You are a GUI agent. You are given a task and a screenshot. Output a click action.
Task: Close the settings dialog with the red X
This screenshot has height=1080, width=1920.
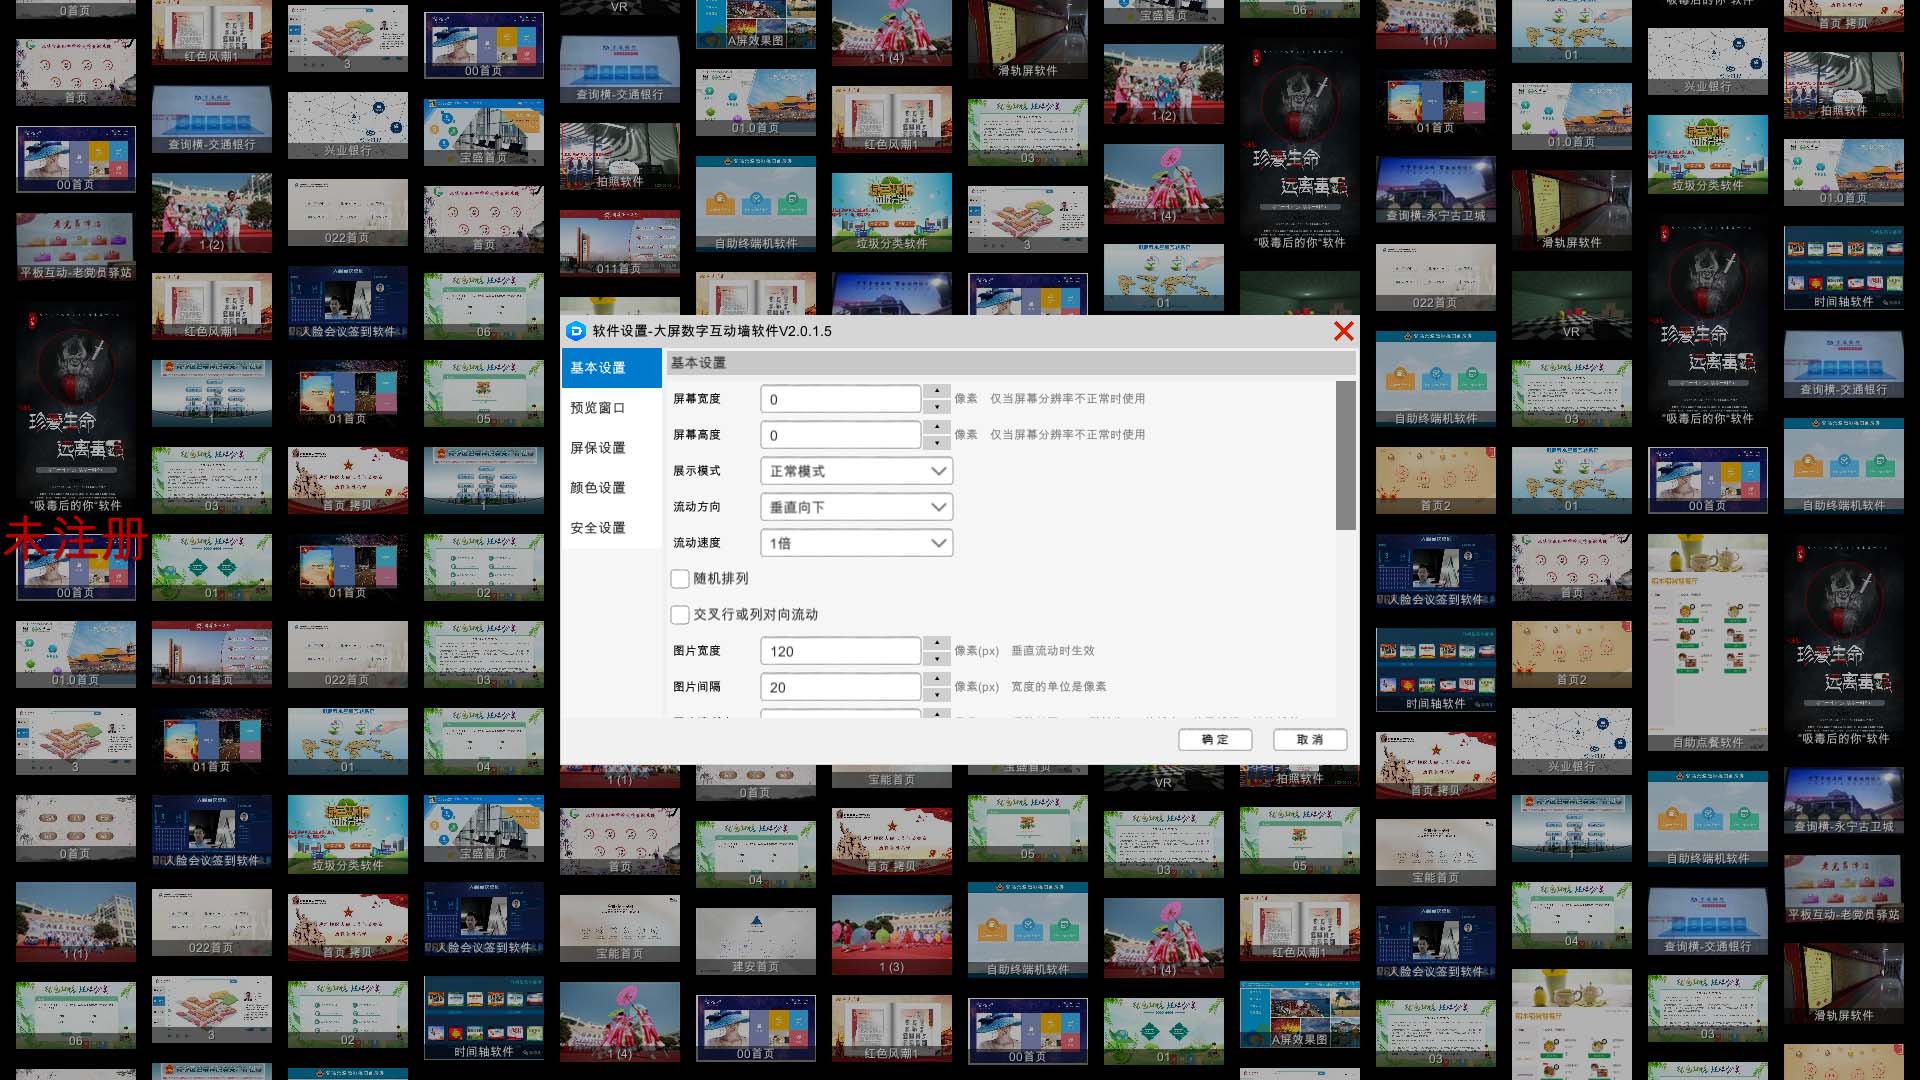click(x=1343, y=331)
